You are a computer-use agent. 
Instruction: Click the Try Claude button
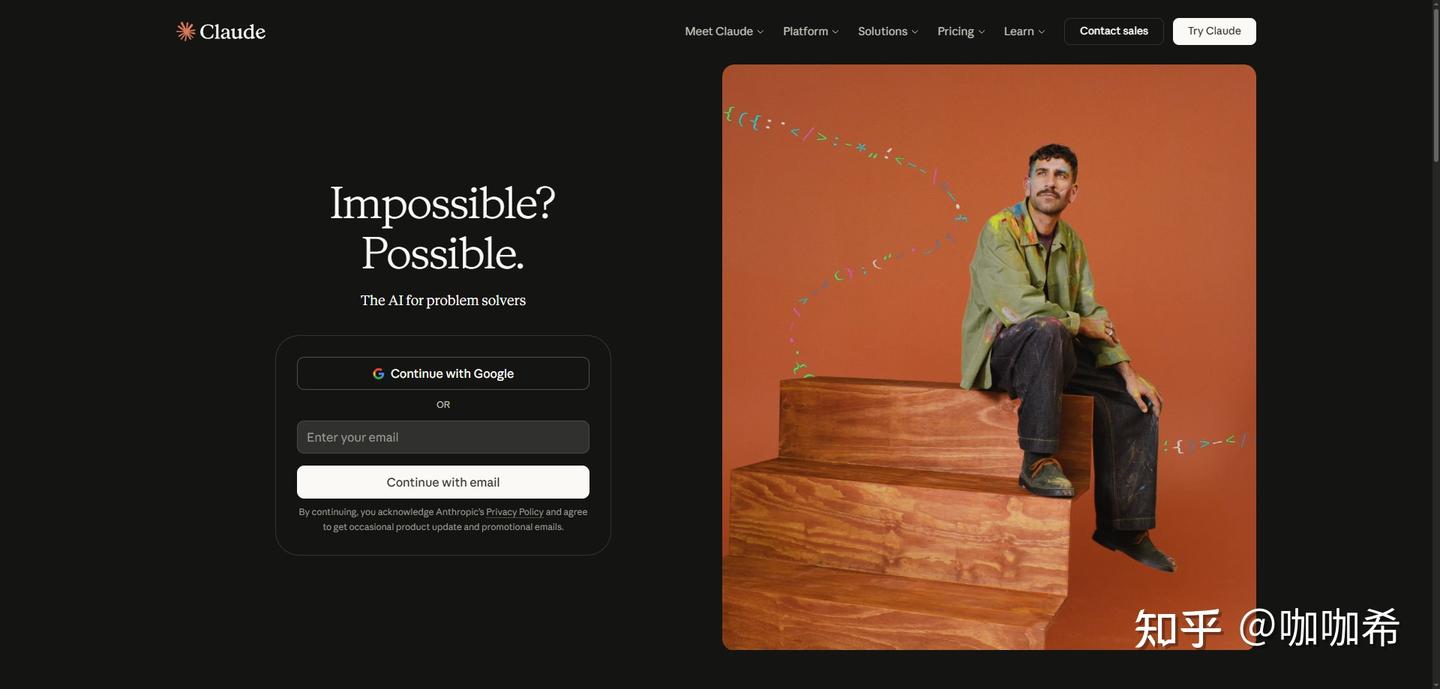1214,31
